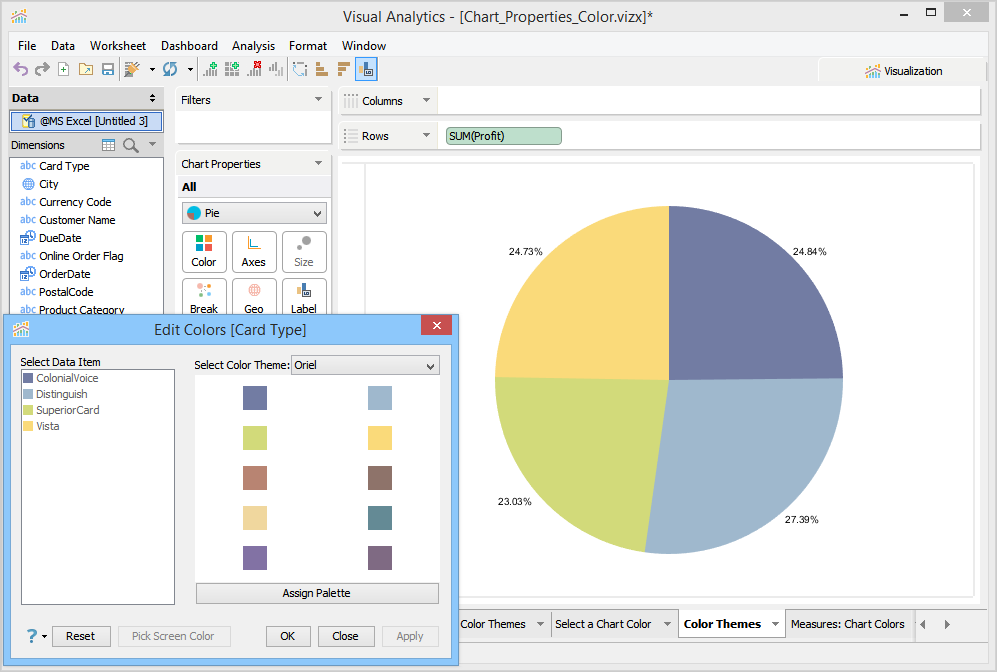Image resolution: width=997 pixels, height=672 pixels.
Task: Click the SUM(Profit) pill in Rows
Action: [x=503, y=136]
